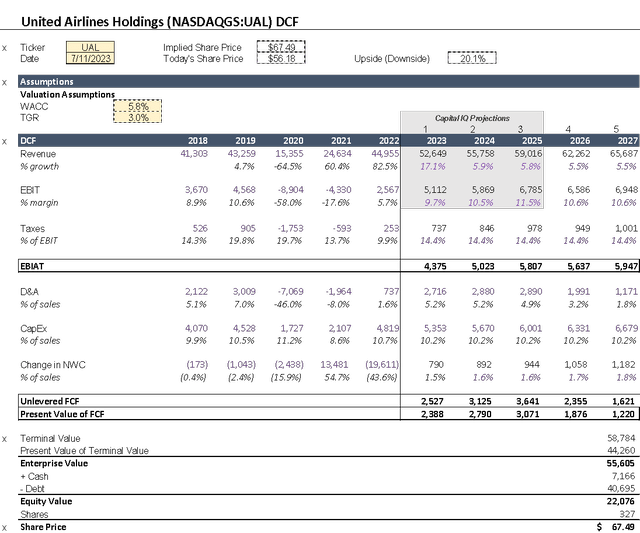
Task: Click 2020 Revenue value 15,355
Action: (x=289, y=153)
